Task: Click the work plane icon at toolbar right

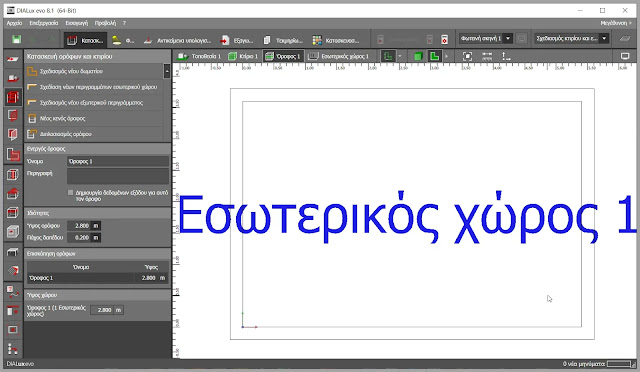Action: tap(624, 39)
